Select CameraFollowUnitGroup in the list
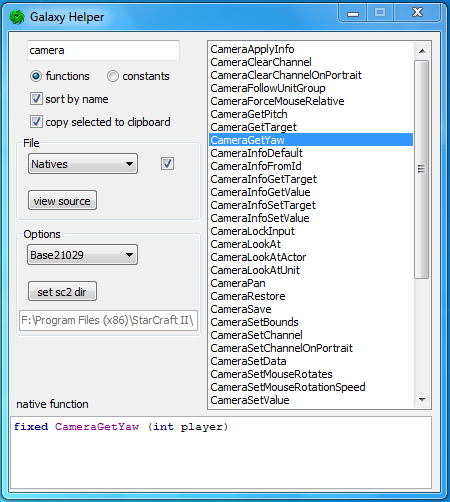 (311, 88)
